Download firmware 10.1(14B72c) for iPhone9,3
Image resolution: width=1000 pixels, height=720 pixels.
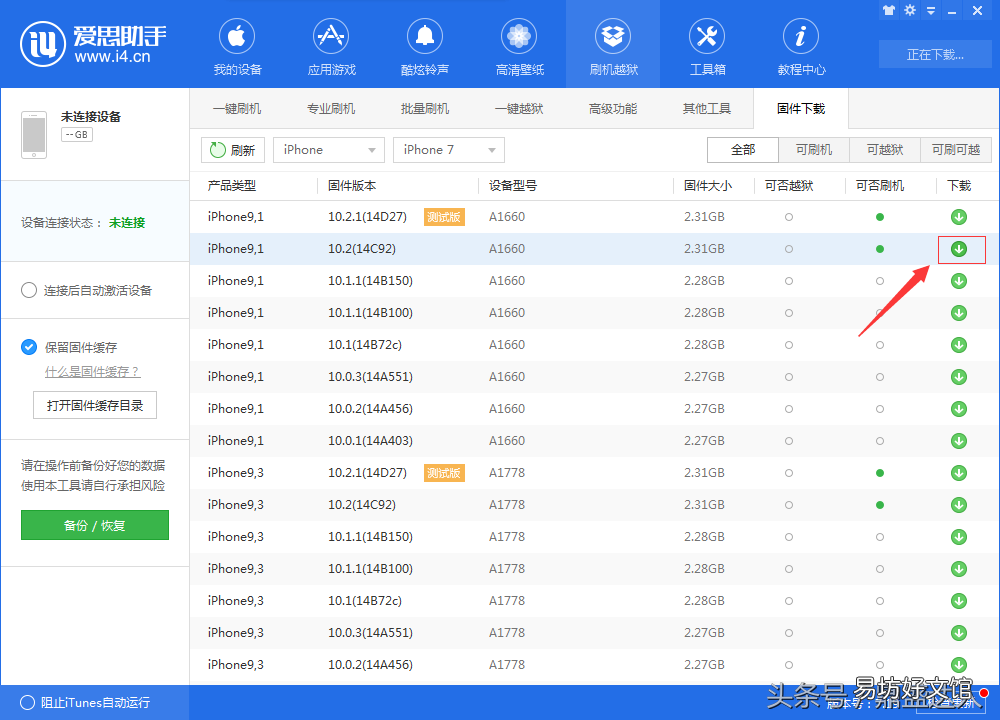[x=959, y=601]
